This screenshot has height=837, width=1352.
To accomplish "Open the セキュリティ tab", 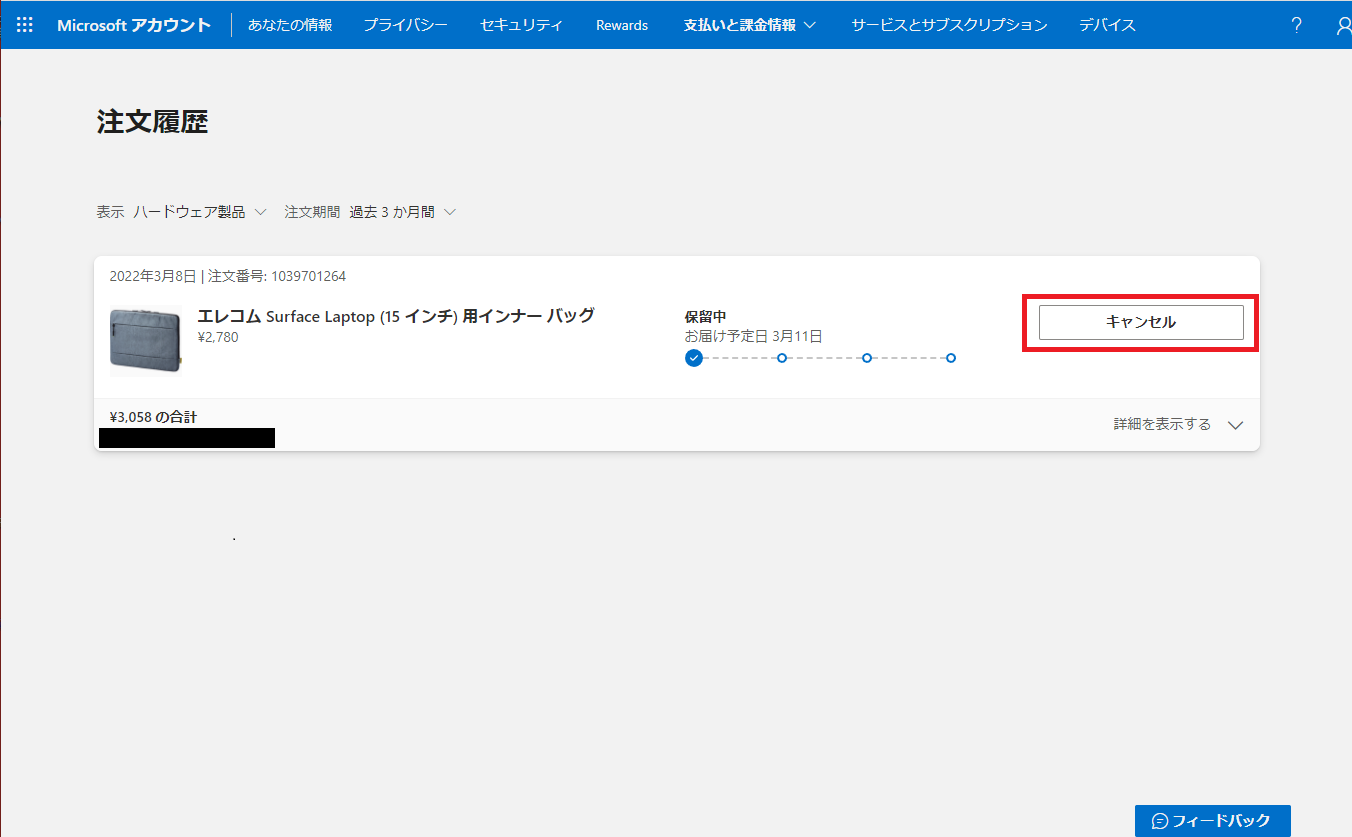I will tap(521, 25).
